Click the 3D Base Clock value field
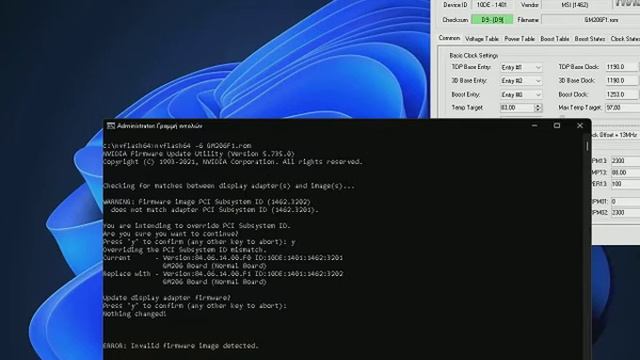 [x=621, y=80]
